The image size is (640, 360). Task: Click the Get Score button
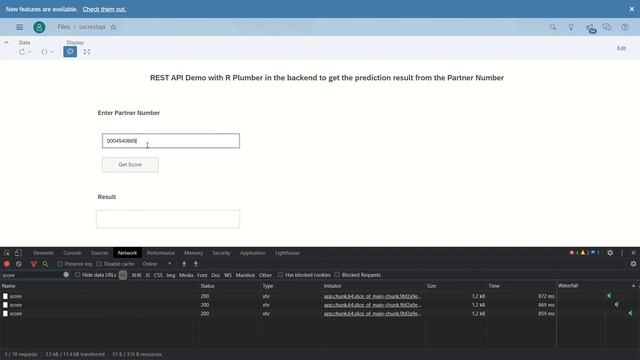coord(130,165)
